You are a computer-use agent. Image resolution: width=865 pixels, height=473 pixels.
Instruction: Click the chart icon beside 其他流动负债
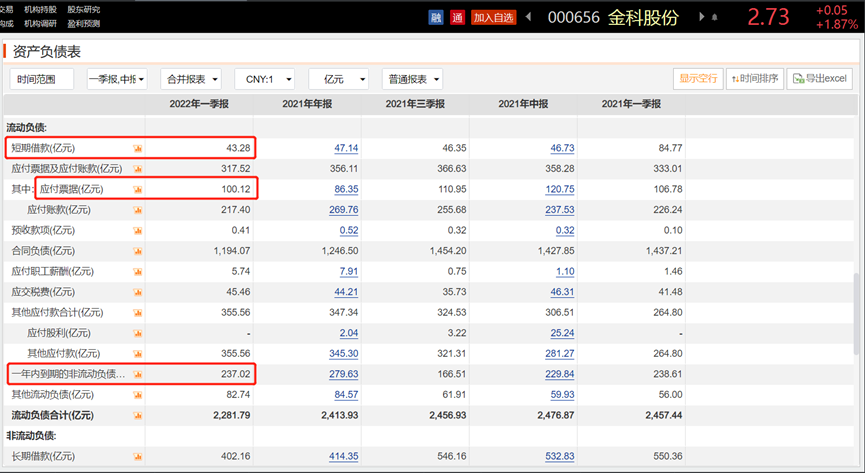(137, 395)
